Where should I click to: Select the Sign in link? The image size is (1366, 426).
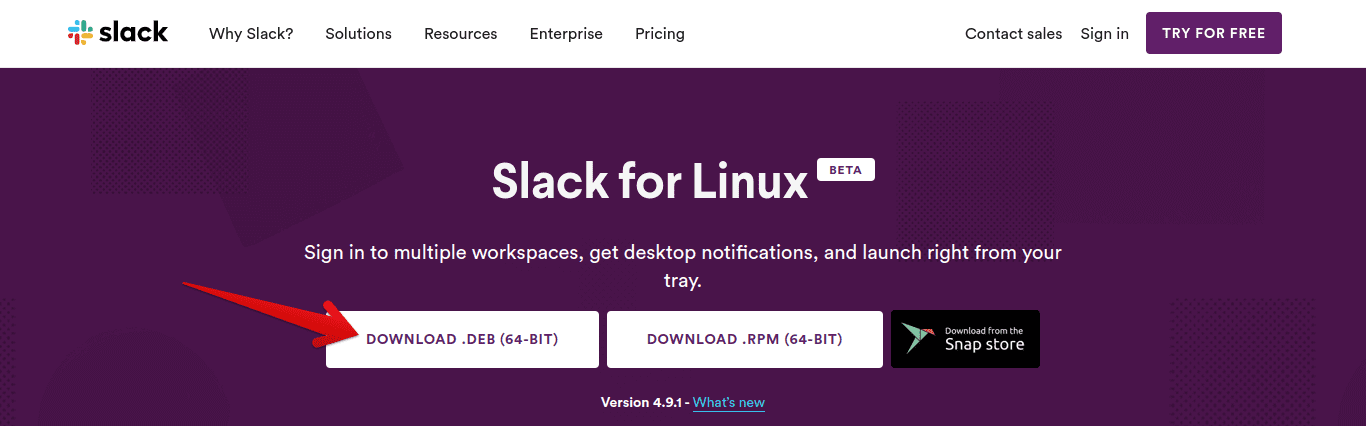pyautogui.click(x=1104, y=34)
